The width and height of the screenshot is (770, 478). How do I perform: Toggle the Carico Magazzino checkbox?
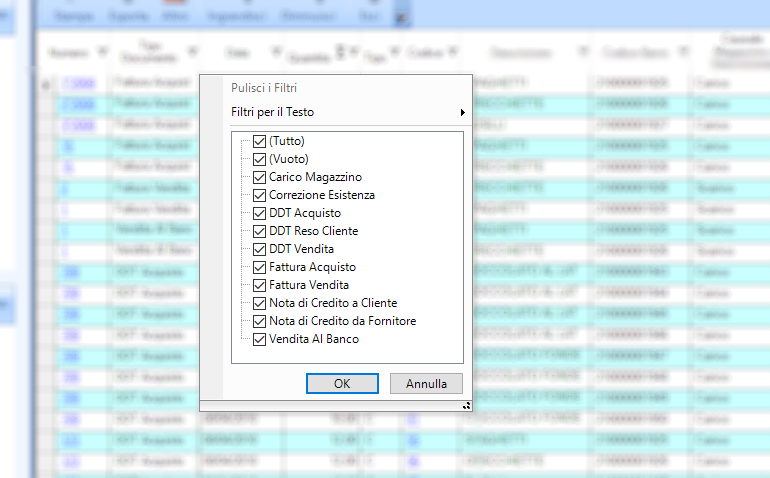point(260,177)
